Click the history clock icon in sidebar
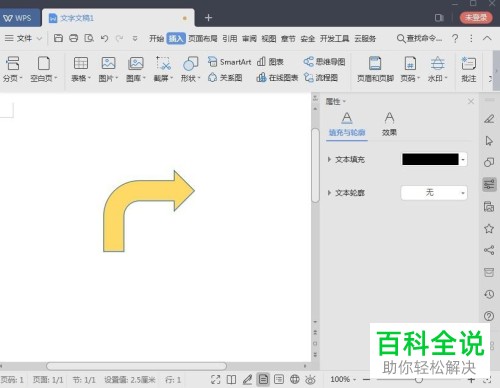Screen dimensions: 500x388 point(489,294)
